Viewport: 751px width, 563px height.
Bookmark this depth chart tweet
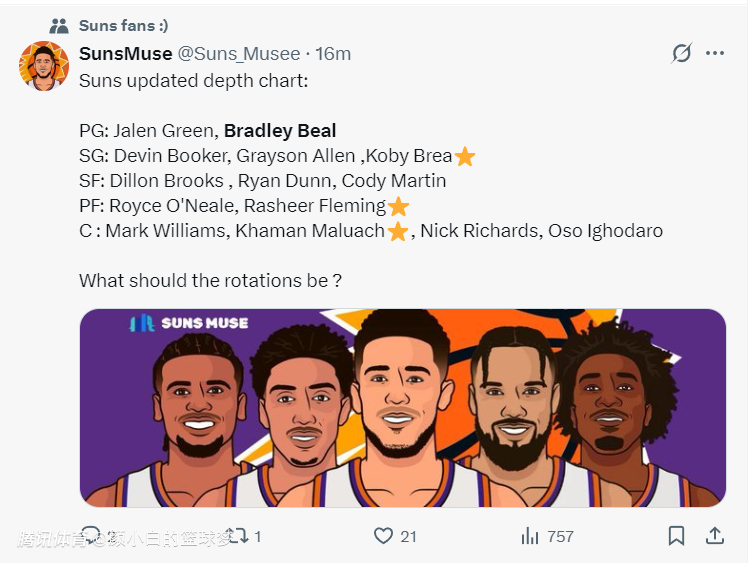pos(677,536)
